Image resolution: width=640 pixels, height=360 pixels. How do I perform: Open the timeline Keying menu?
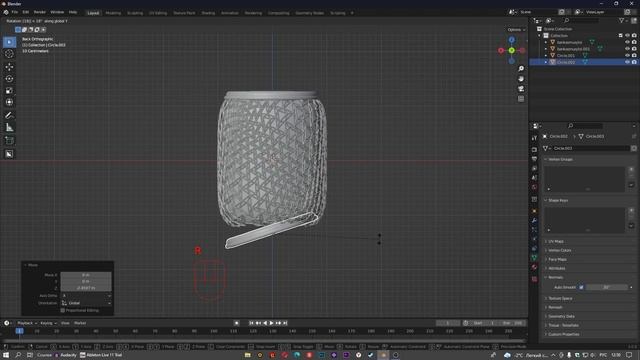pyautogui.click(x=48, y=323)
